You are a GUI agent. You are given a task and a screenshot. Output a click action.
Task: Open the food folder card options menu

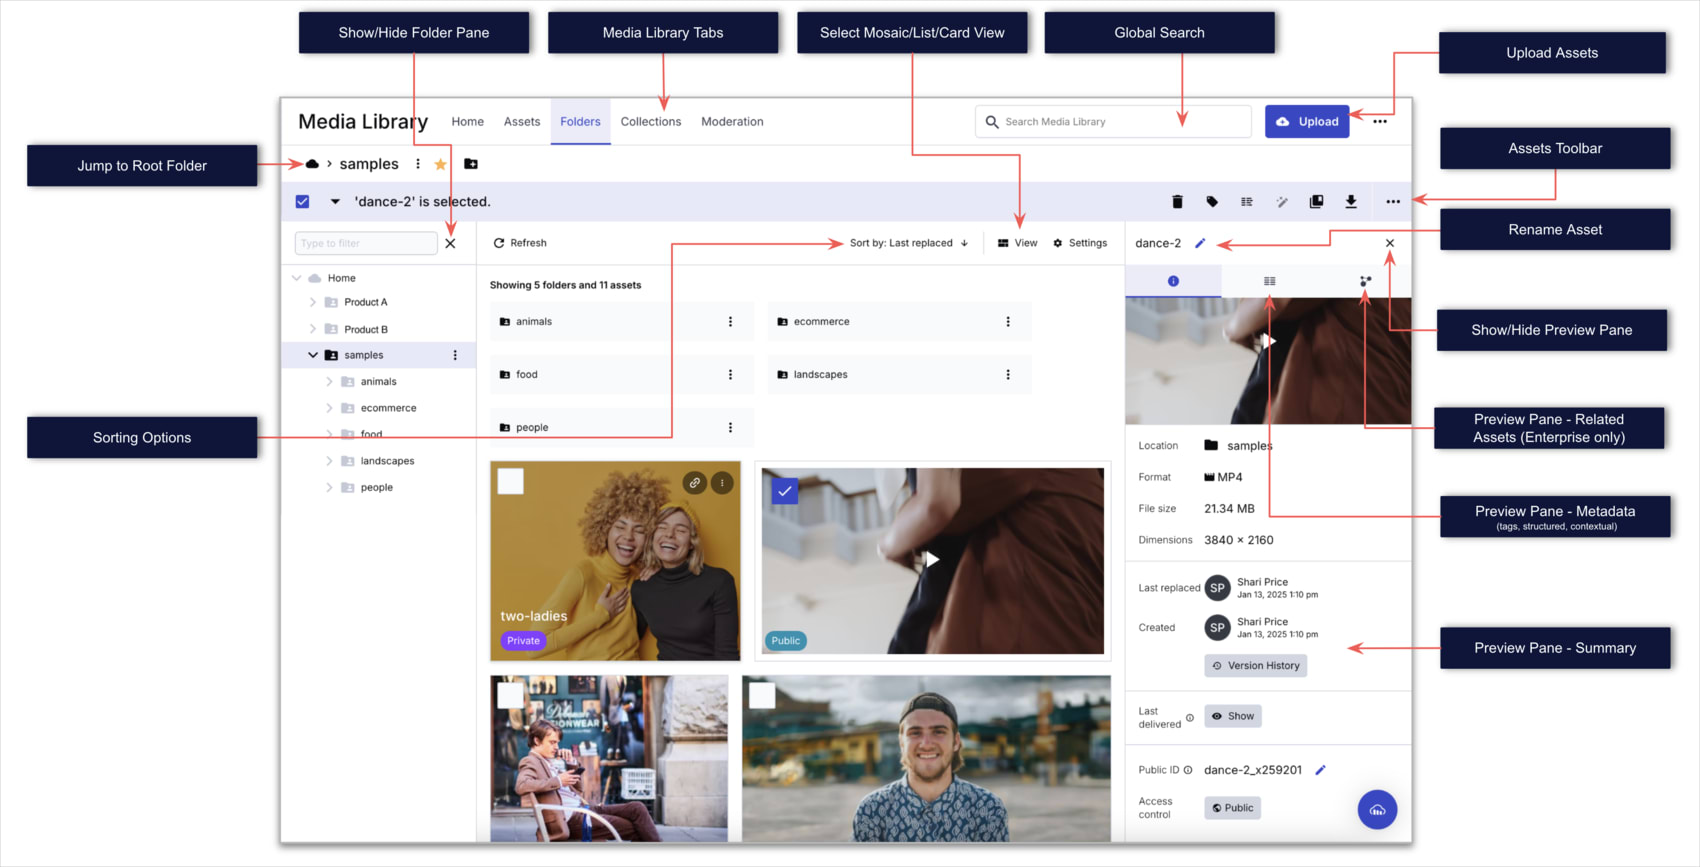click(x=730, y=375)
